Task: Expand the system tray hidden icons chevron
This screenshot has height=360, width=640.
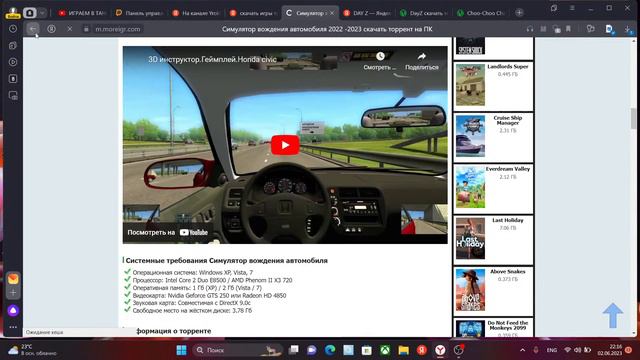Action: click(522, 350)
